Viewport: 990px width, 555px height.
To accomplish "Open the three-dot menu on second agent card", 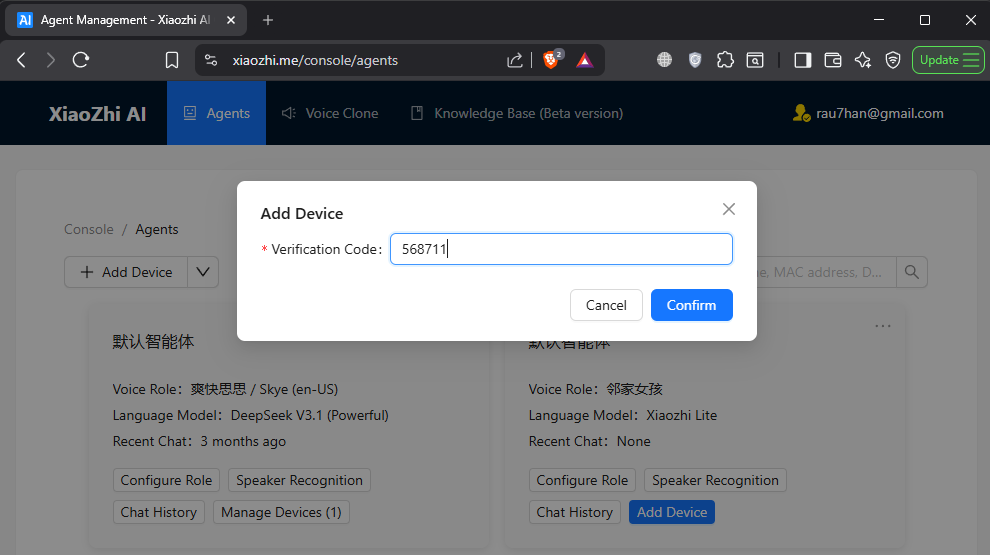I will pyautogui.click(x=883, y=326).
